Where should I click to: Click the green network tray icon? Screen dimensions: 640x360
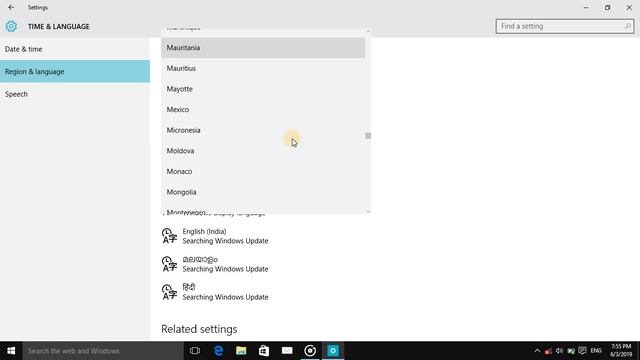click(x=571, y=351)
